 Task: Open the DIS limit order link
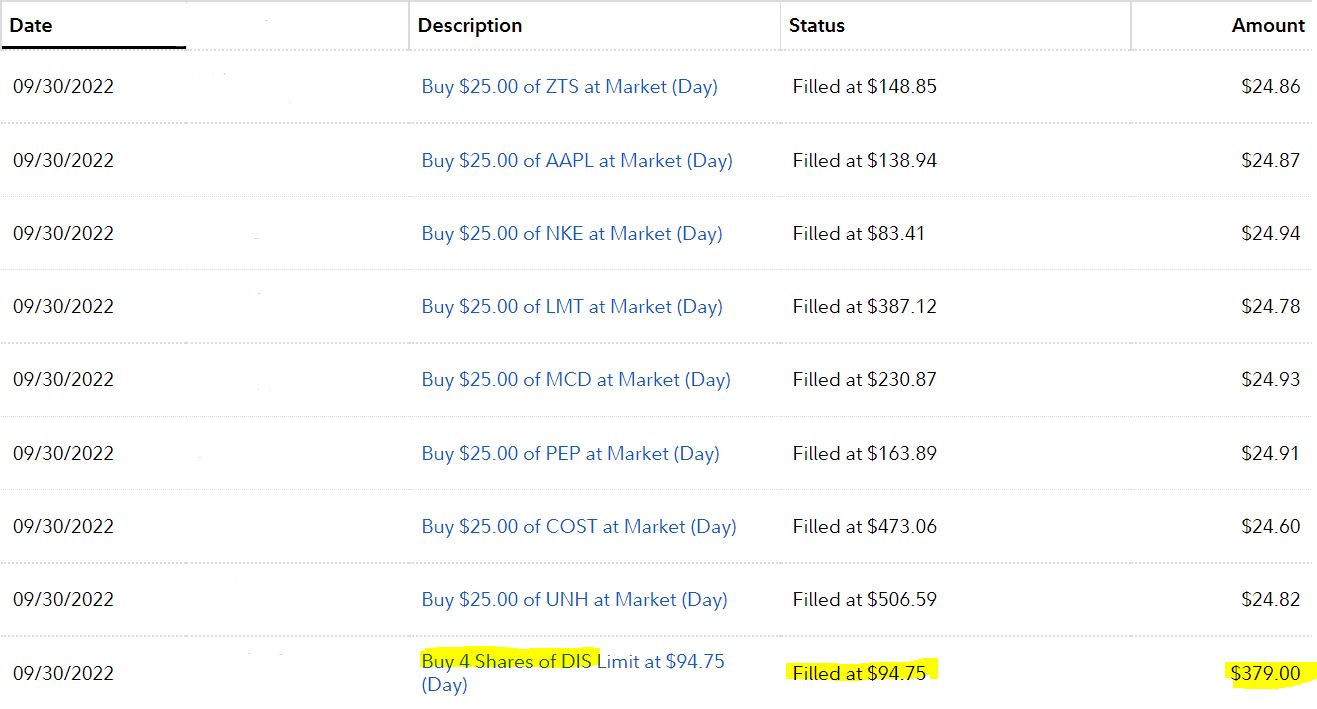point(573,672)
